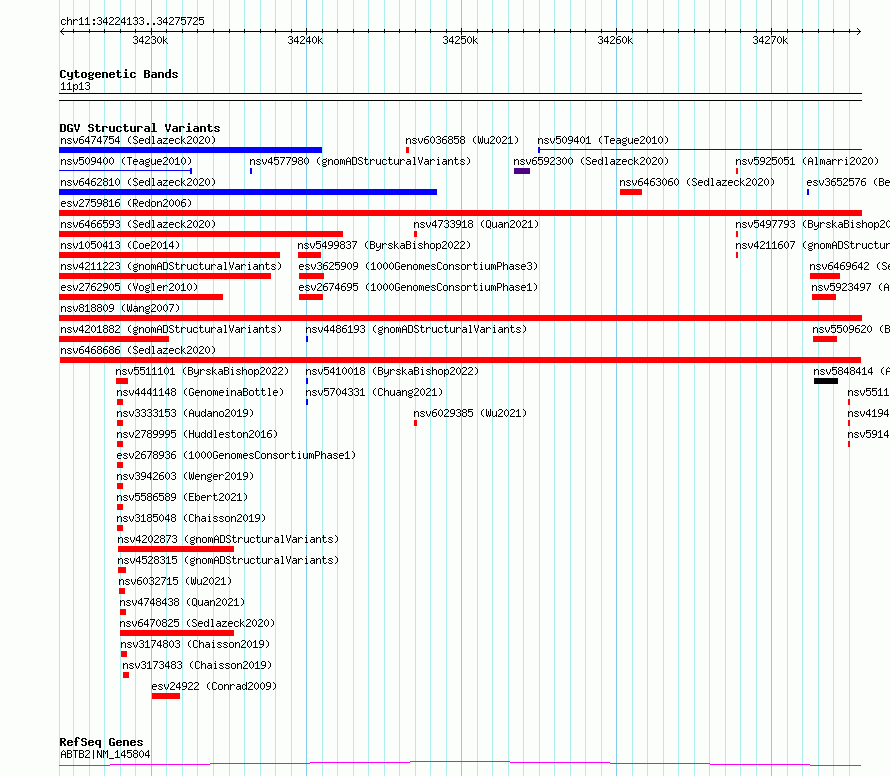
Task: Click nsv4202873 (gnomADStructuralVariants) label
Action: pyautogui.click(x=228, y=539)
